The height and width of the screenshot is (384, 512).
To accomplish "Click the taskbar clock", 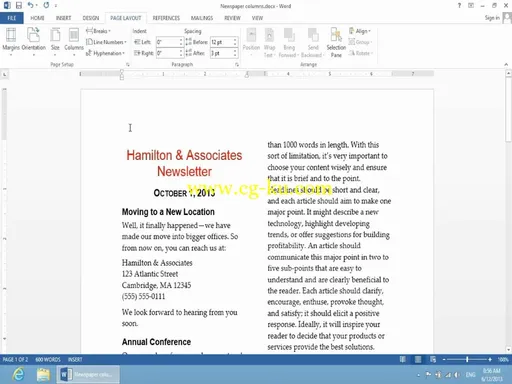I will pos(492,375).
